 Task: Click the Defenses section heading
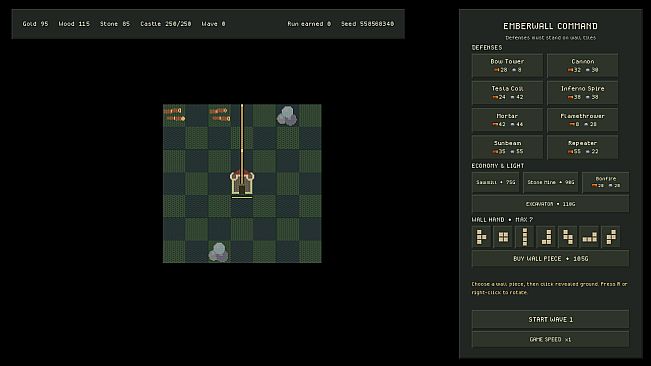pos(487,48)
